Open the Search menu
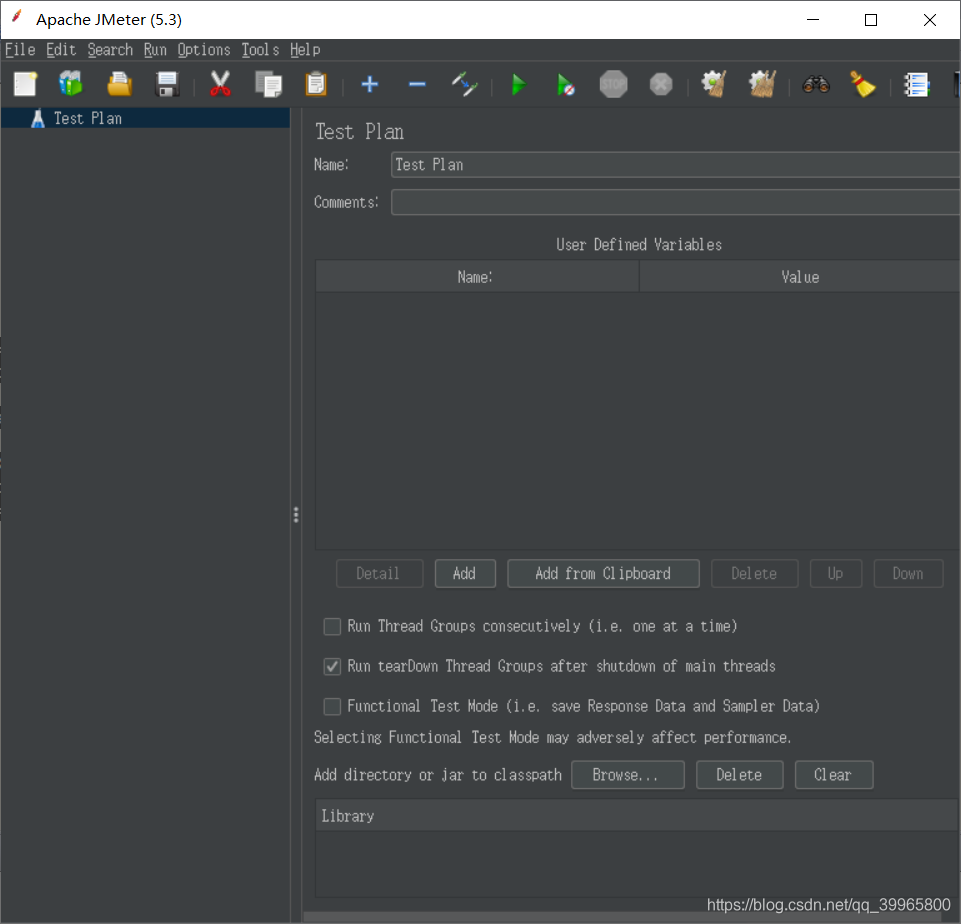This screenshot has width=961, height=924. (110, 50)
